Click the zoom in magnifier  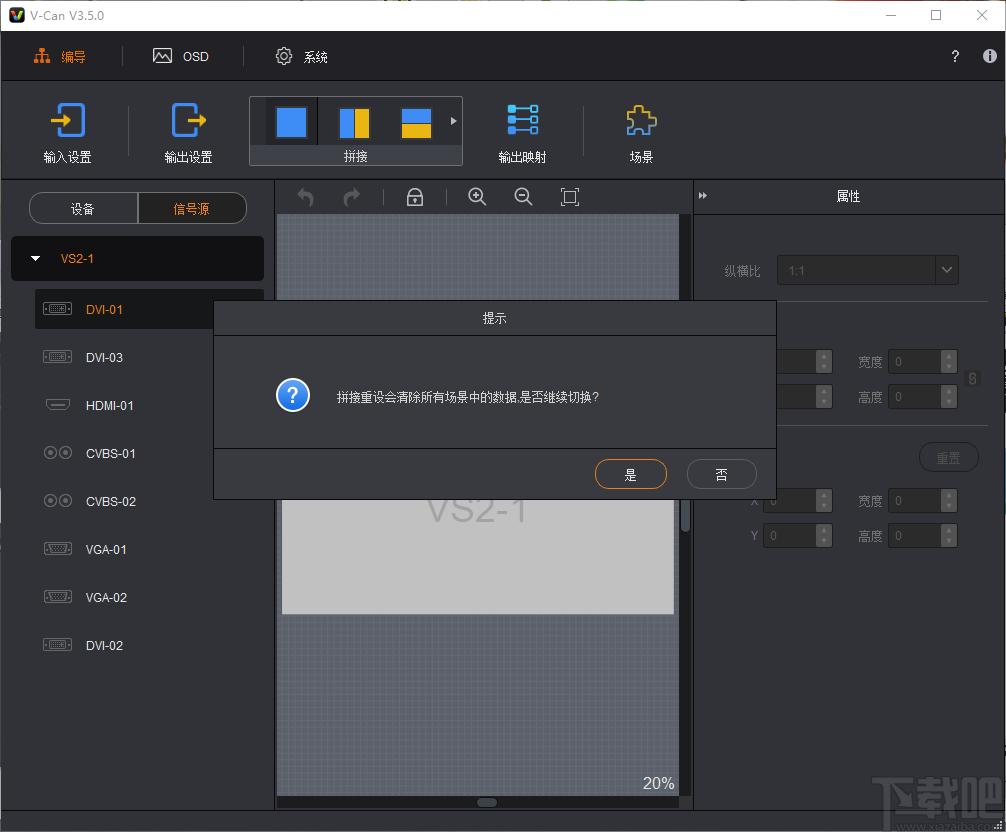pyautogui.click(x=477, y=197)
